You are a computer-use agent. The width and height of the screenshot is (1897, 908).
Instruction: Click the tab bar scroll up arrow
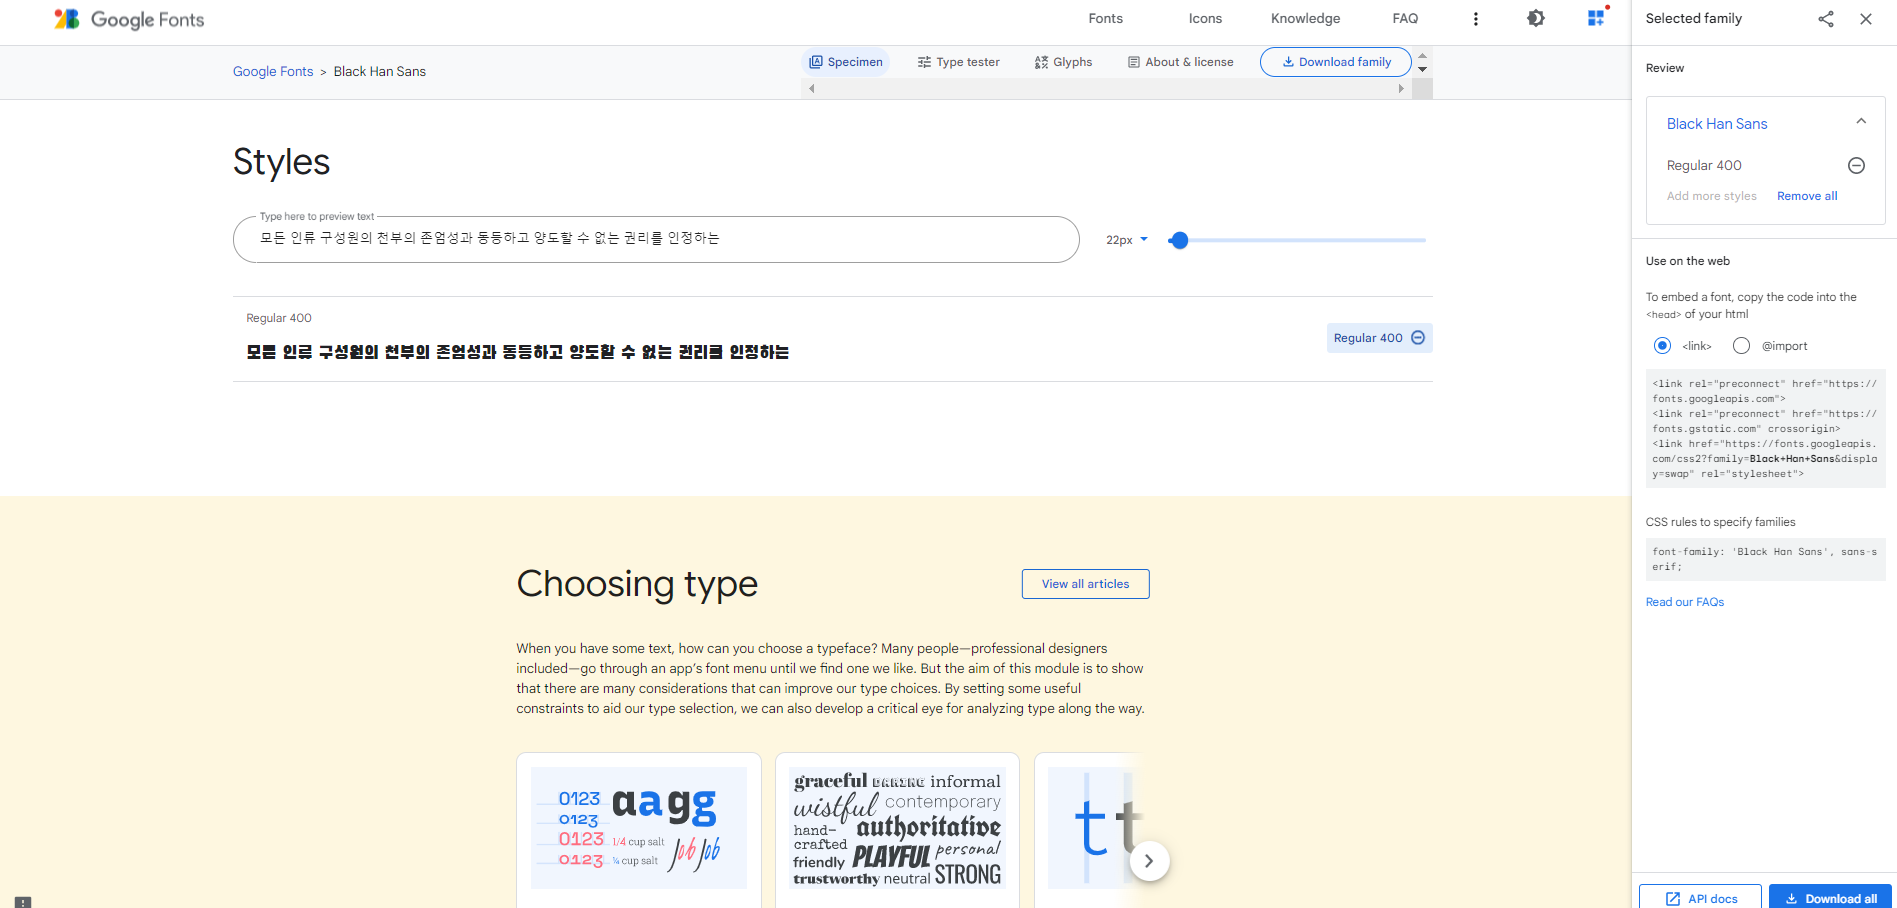point(1423,55)
